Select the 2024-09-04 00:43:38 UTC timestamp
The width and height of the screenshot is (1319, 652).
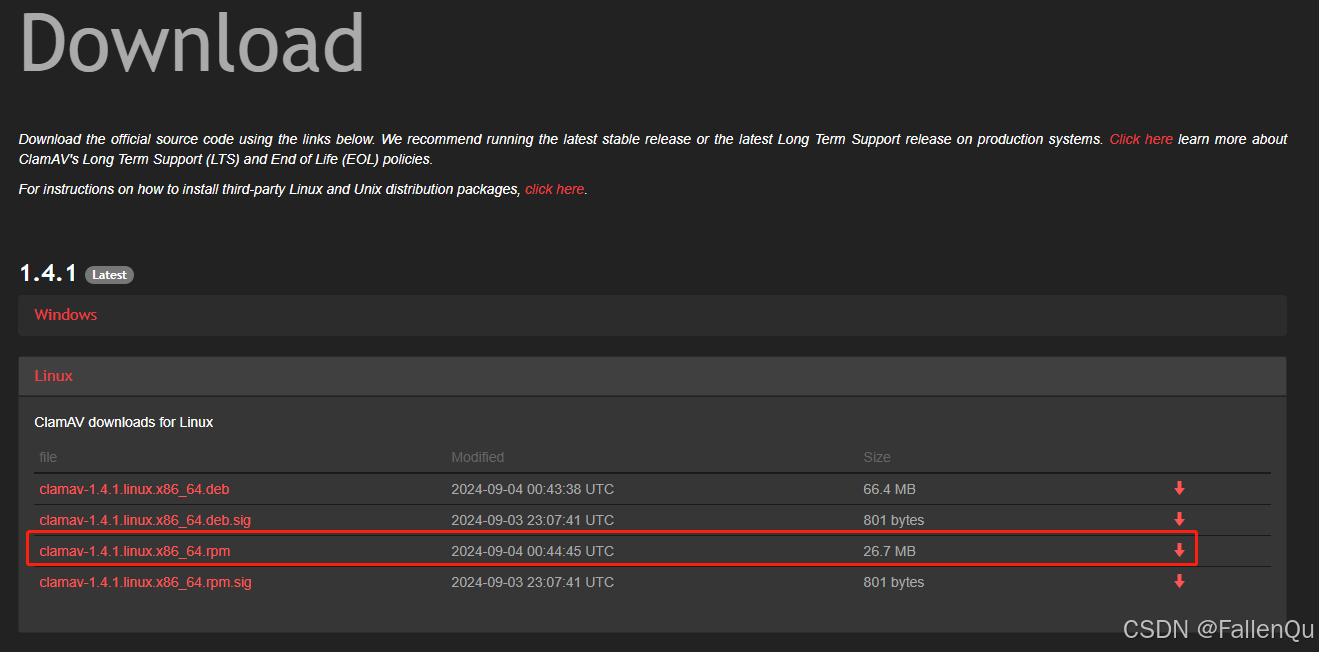point(532,489)
